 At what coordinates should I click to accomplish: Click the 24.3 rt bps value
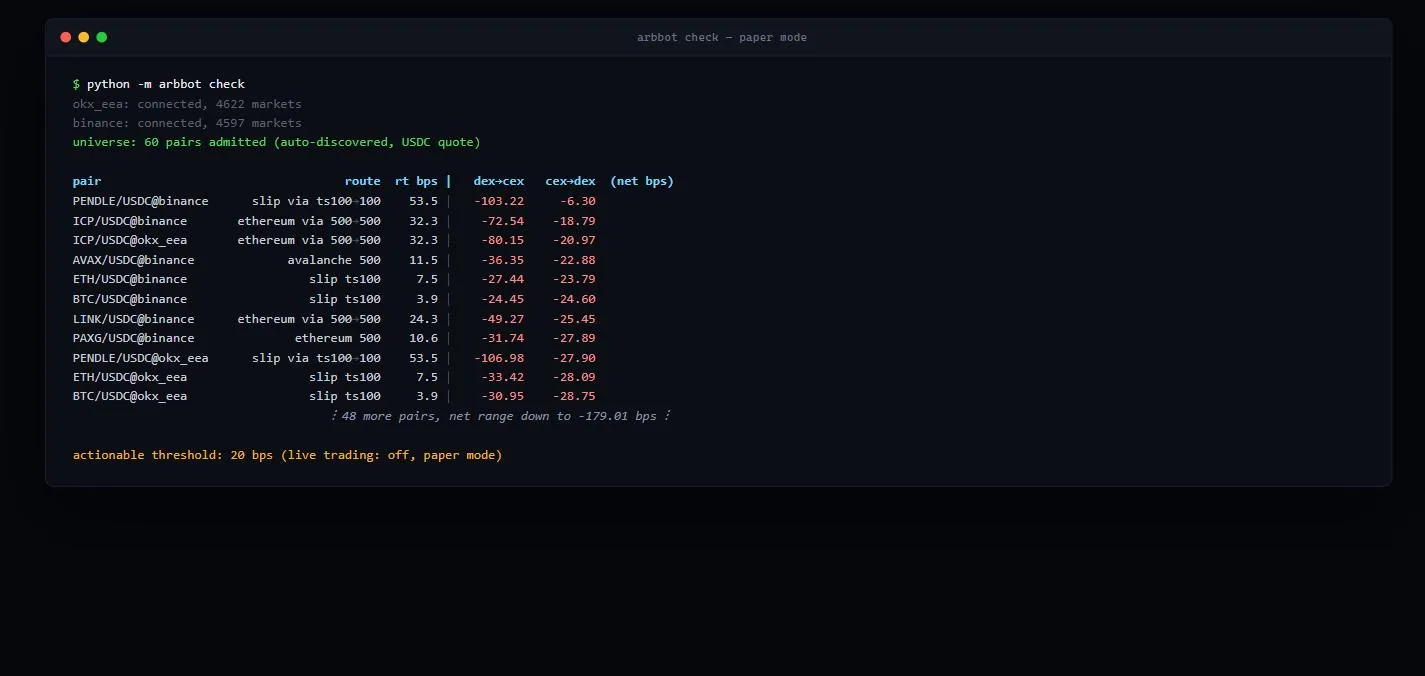click(x=424, y=319)
